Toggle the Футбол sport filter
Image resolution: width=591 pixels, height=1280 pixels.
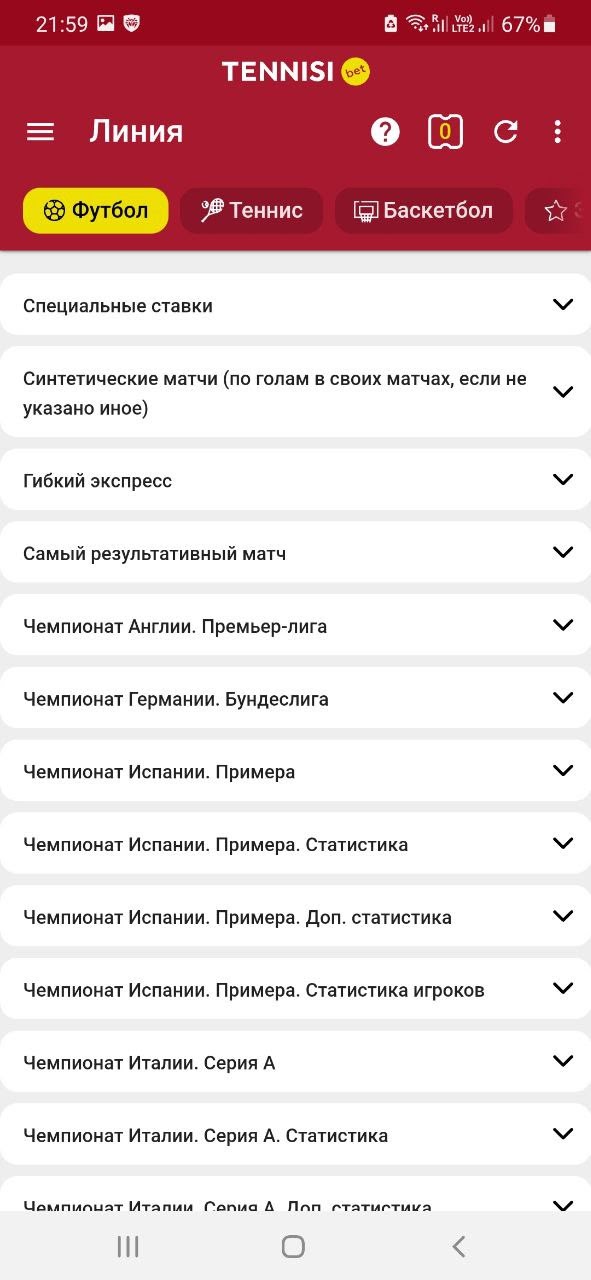click(95, 211)
